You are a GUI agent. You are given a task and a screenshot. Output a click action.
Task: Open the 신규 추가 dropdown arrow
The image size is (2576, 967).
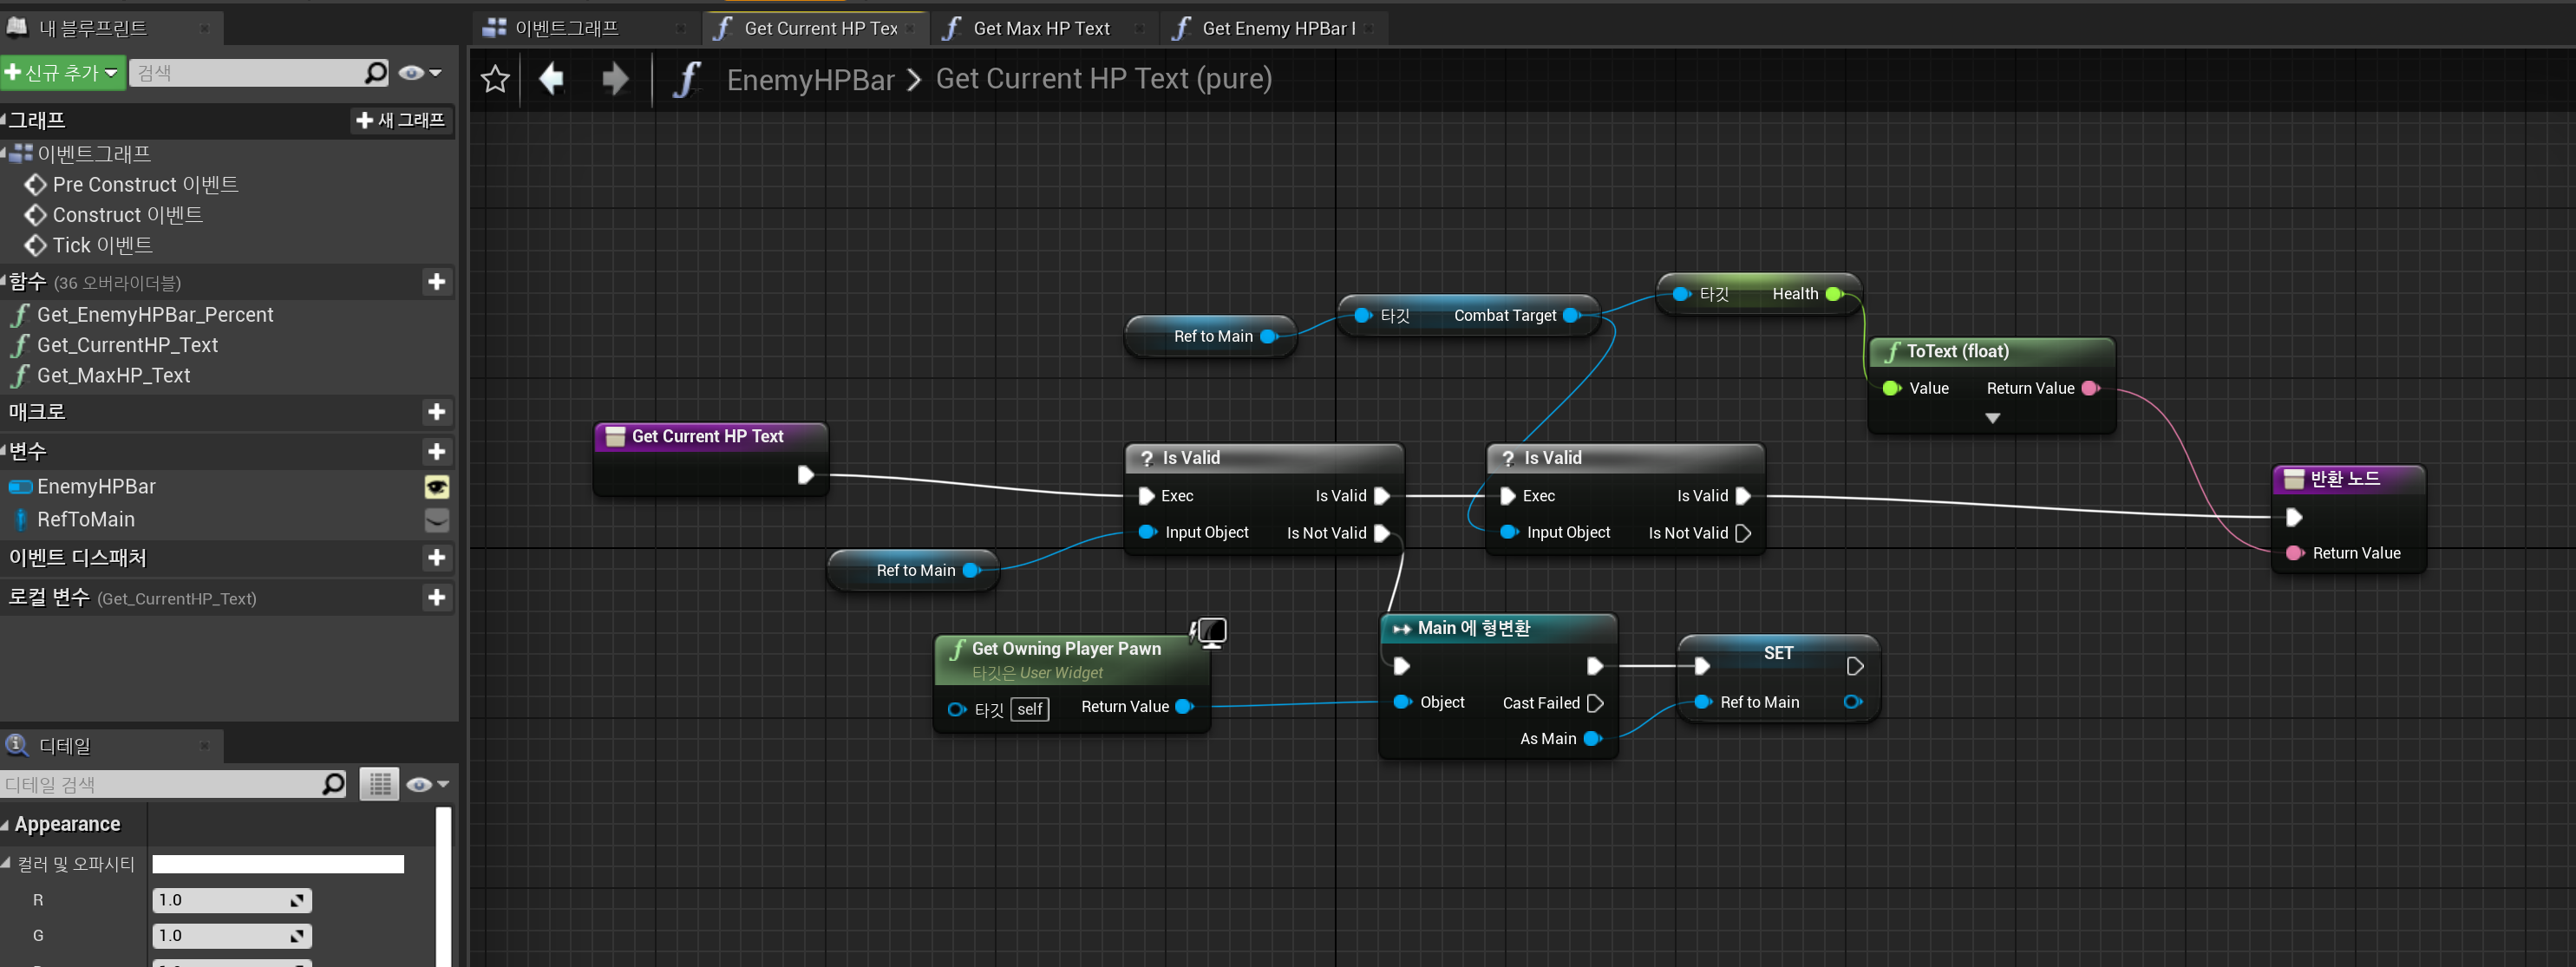coord(111,72)
